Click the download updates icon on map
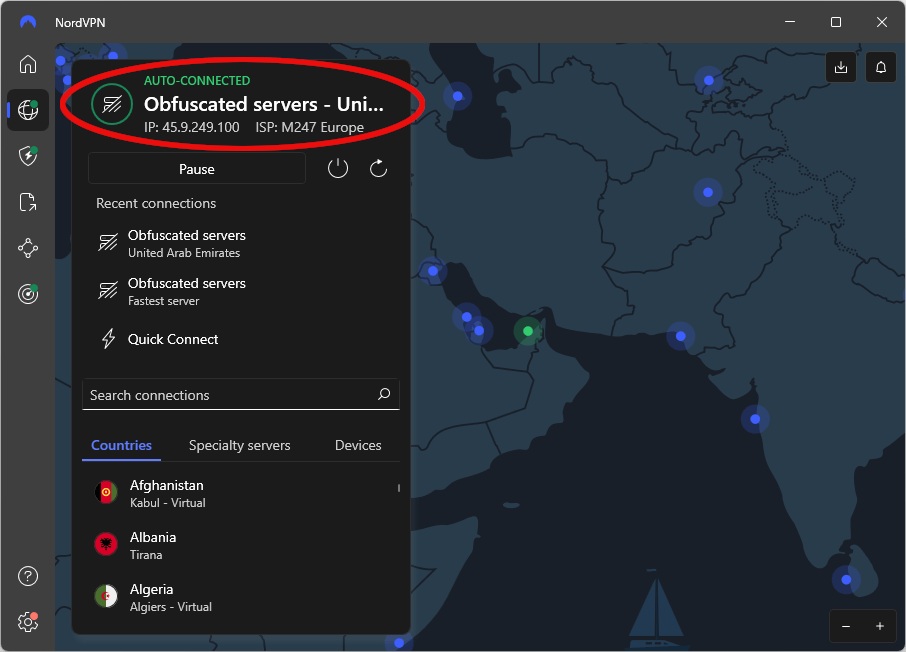The width and height of the screenshot is (906, 652). point(841,67)
